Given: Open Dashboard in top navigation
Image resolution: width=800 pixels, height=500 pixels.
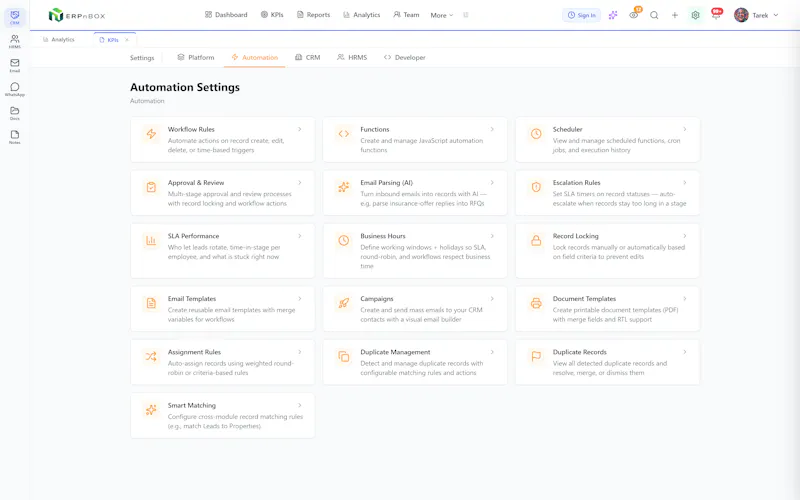Looking at the screenshot, I should click(226, 15).
